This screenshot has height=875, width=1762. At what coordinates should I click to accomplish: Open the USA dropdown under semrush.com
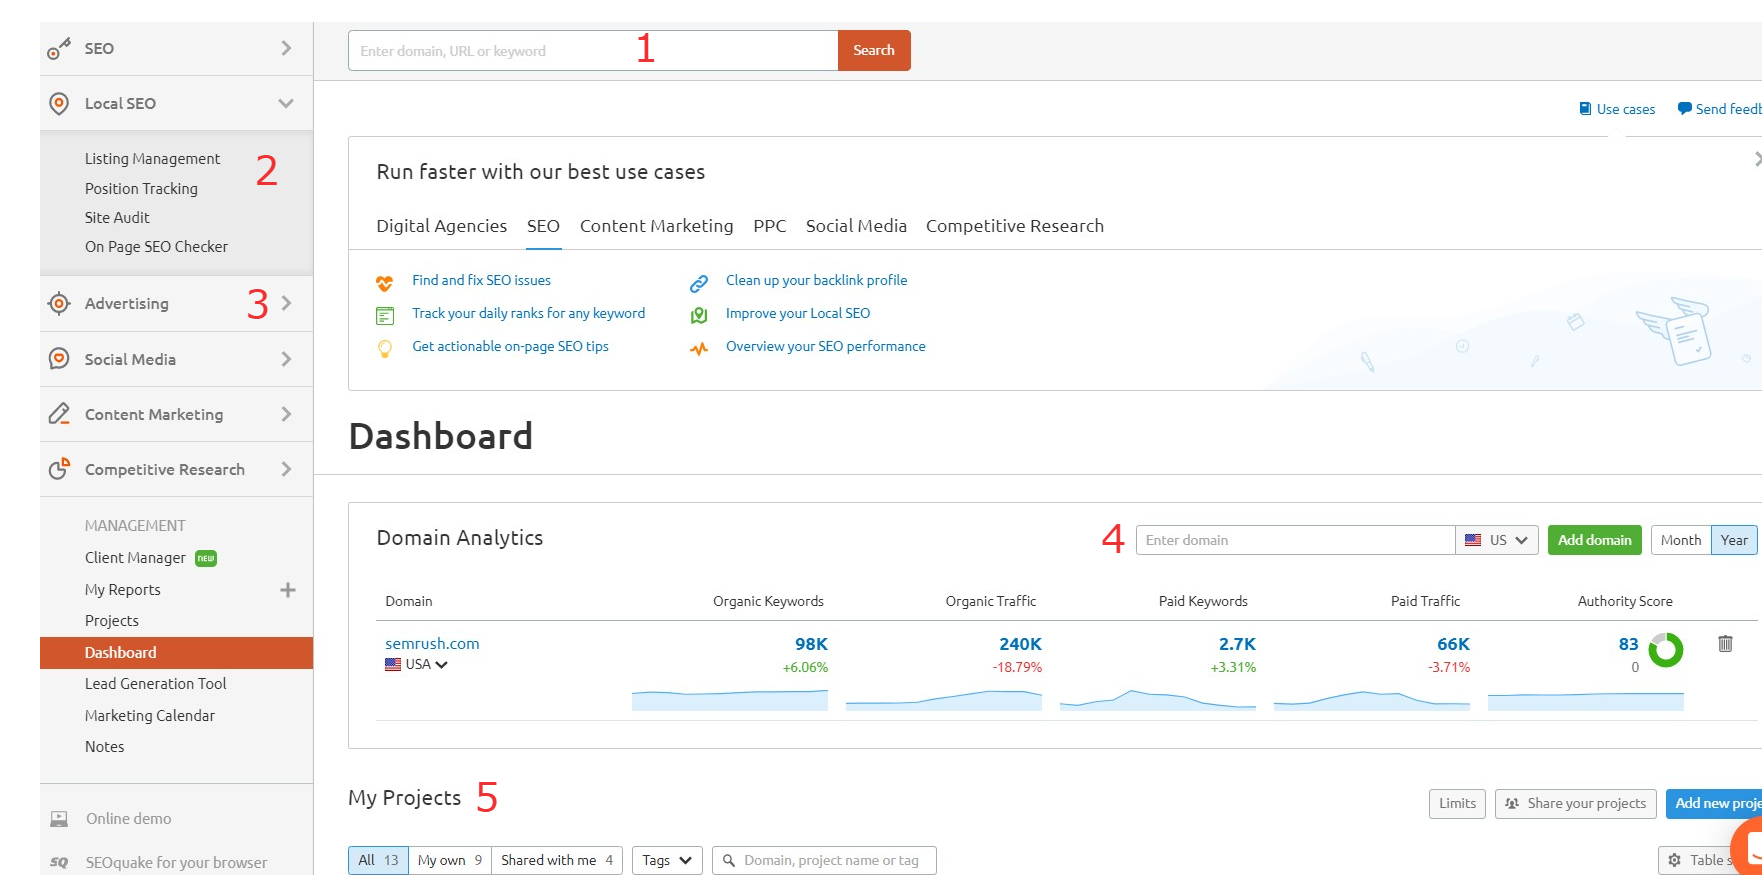click(416, 664)
